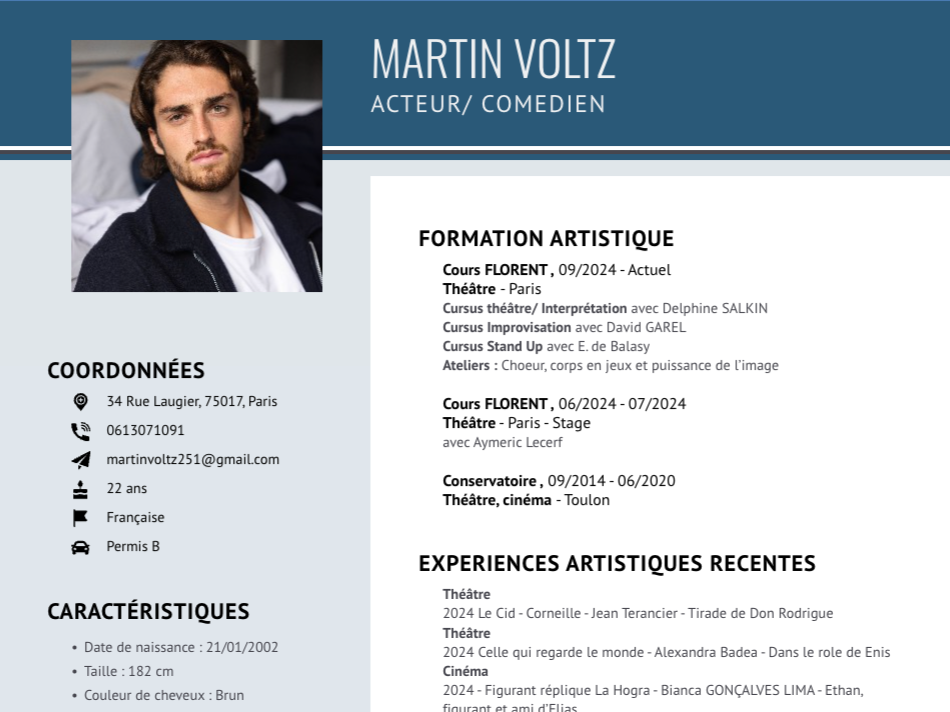This screenshot has width=950, height=712.
Task: Click the phone icon next to 0613071091
Action: click(81, 431)
